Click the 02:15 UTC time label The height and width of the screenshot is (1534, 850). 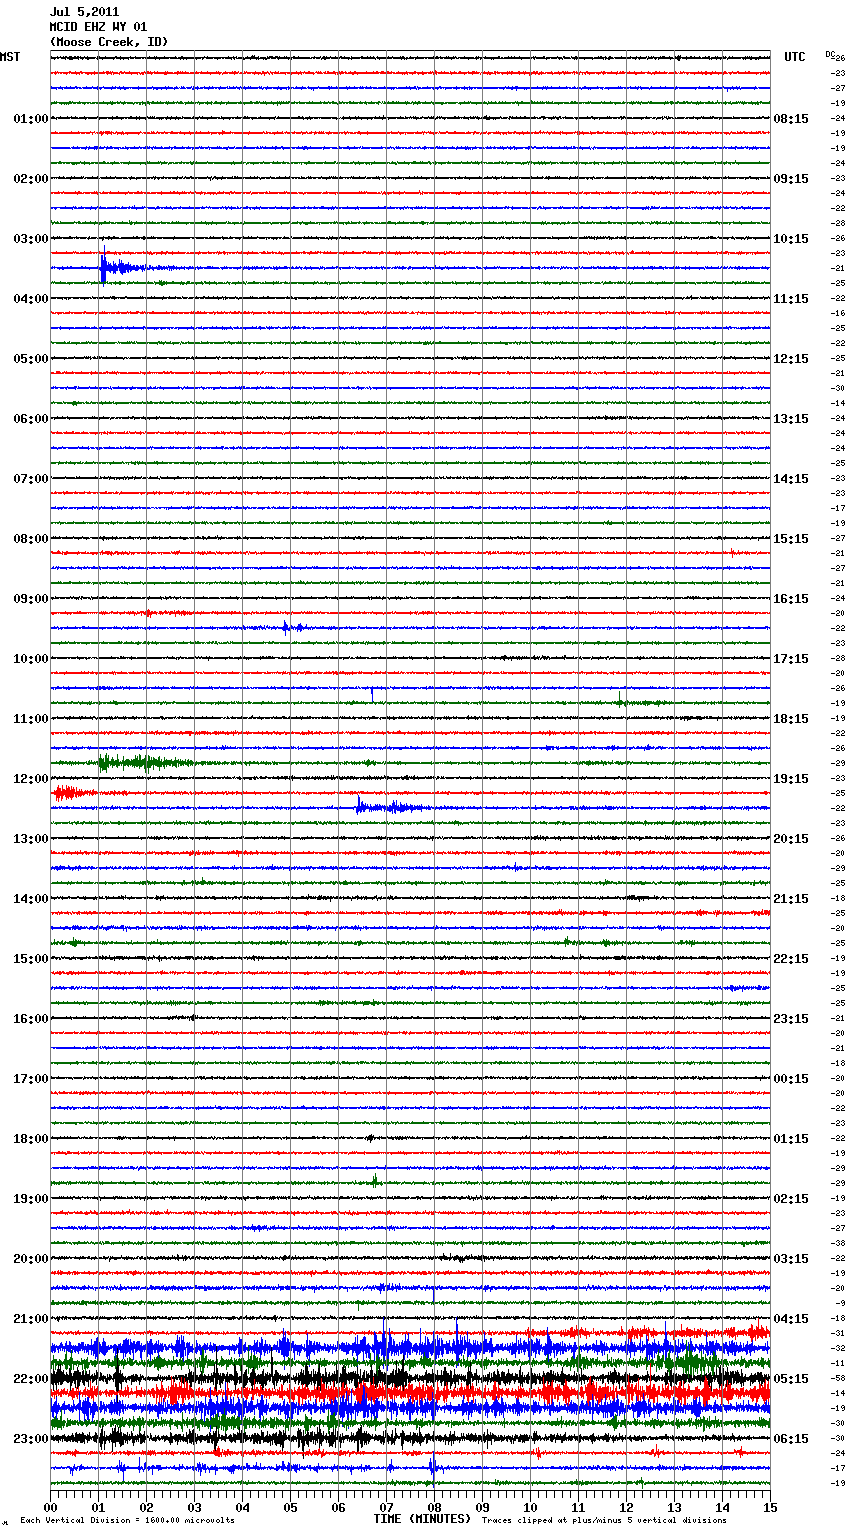click(x=791, y=1199)
